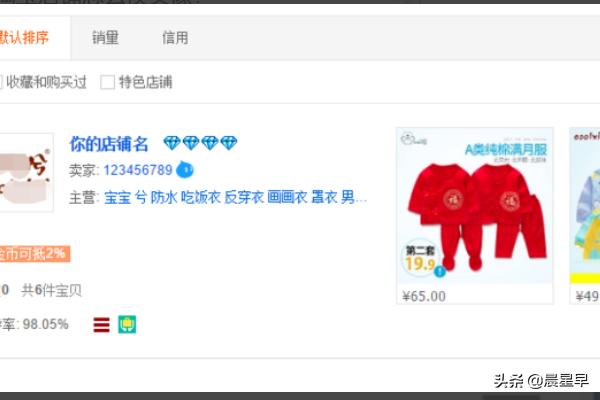
Task: Select the 默认排序 tab
Action: pyautogui.click(x=24, y=38)
